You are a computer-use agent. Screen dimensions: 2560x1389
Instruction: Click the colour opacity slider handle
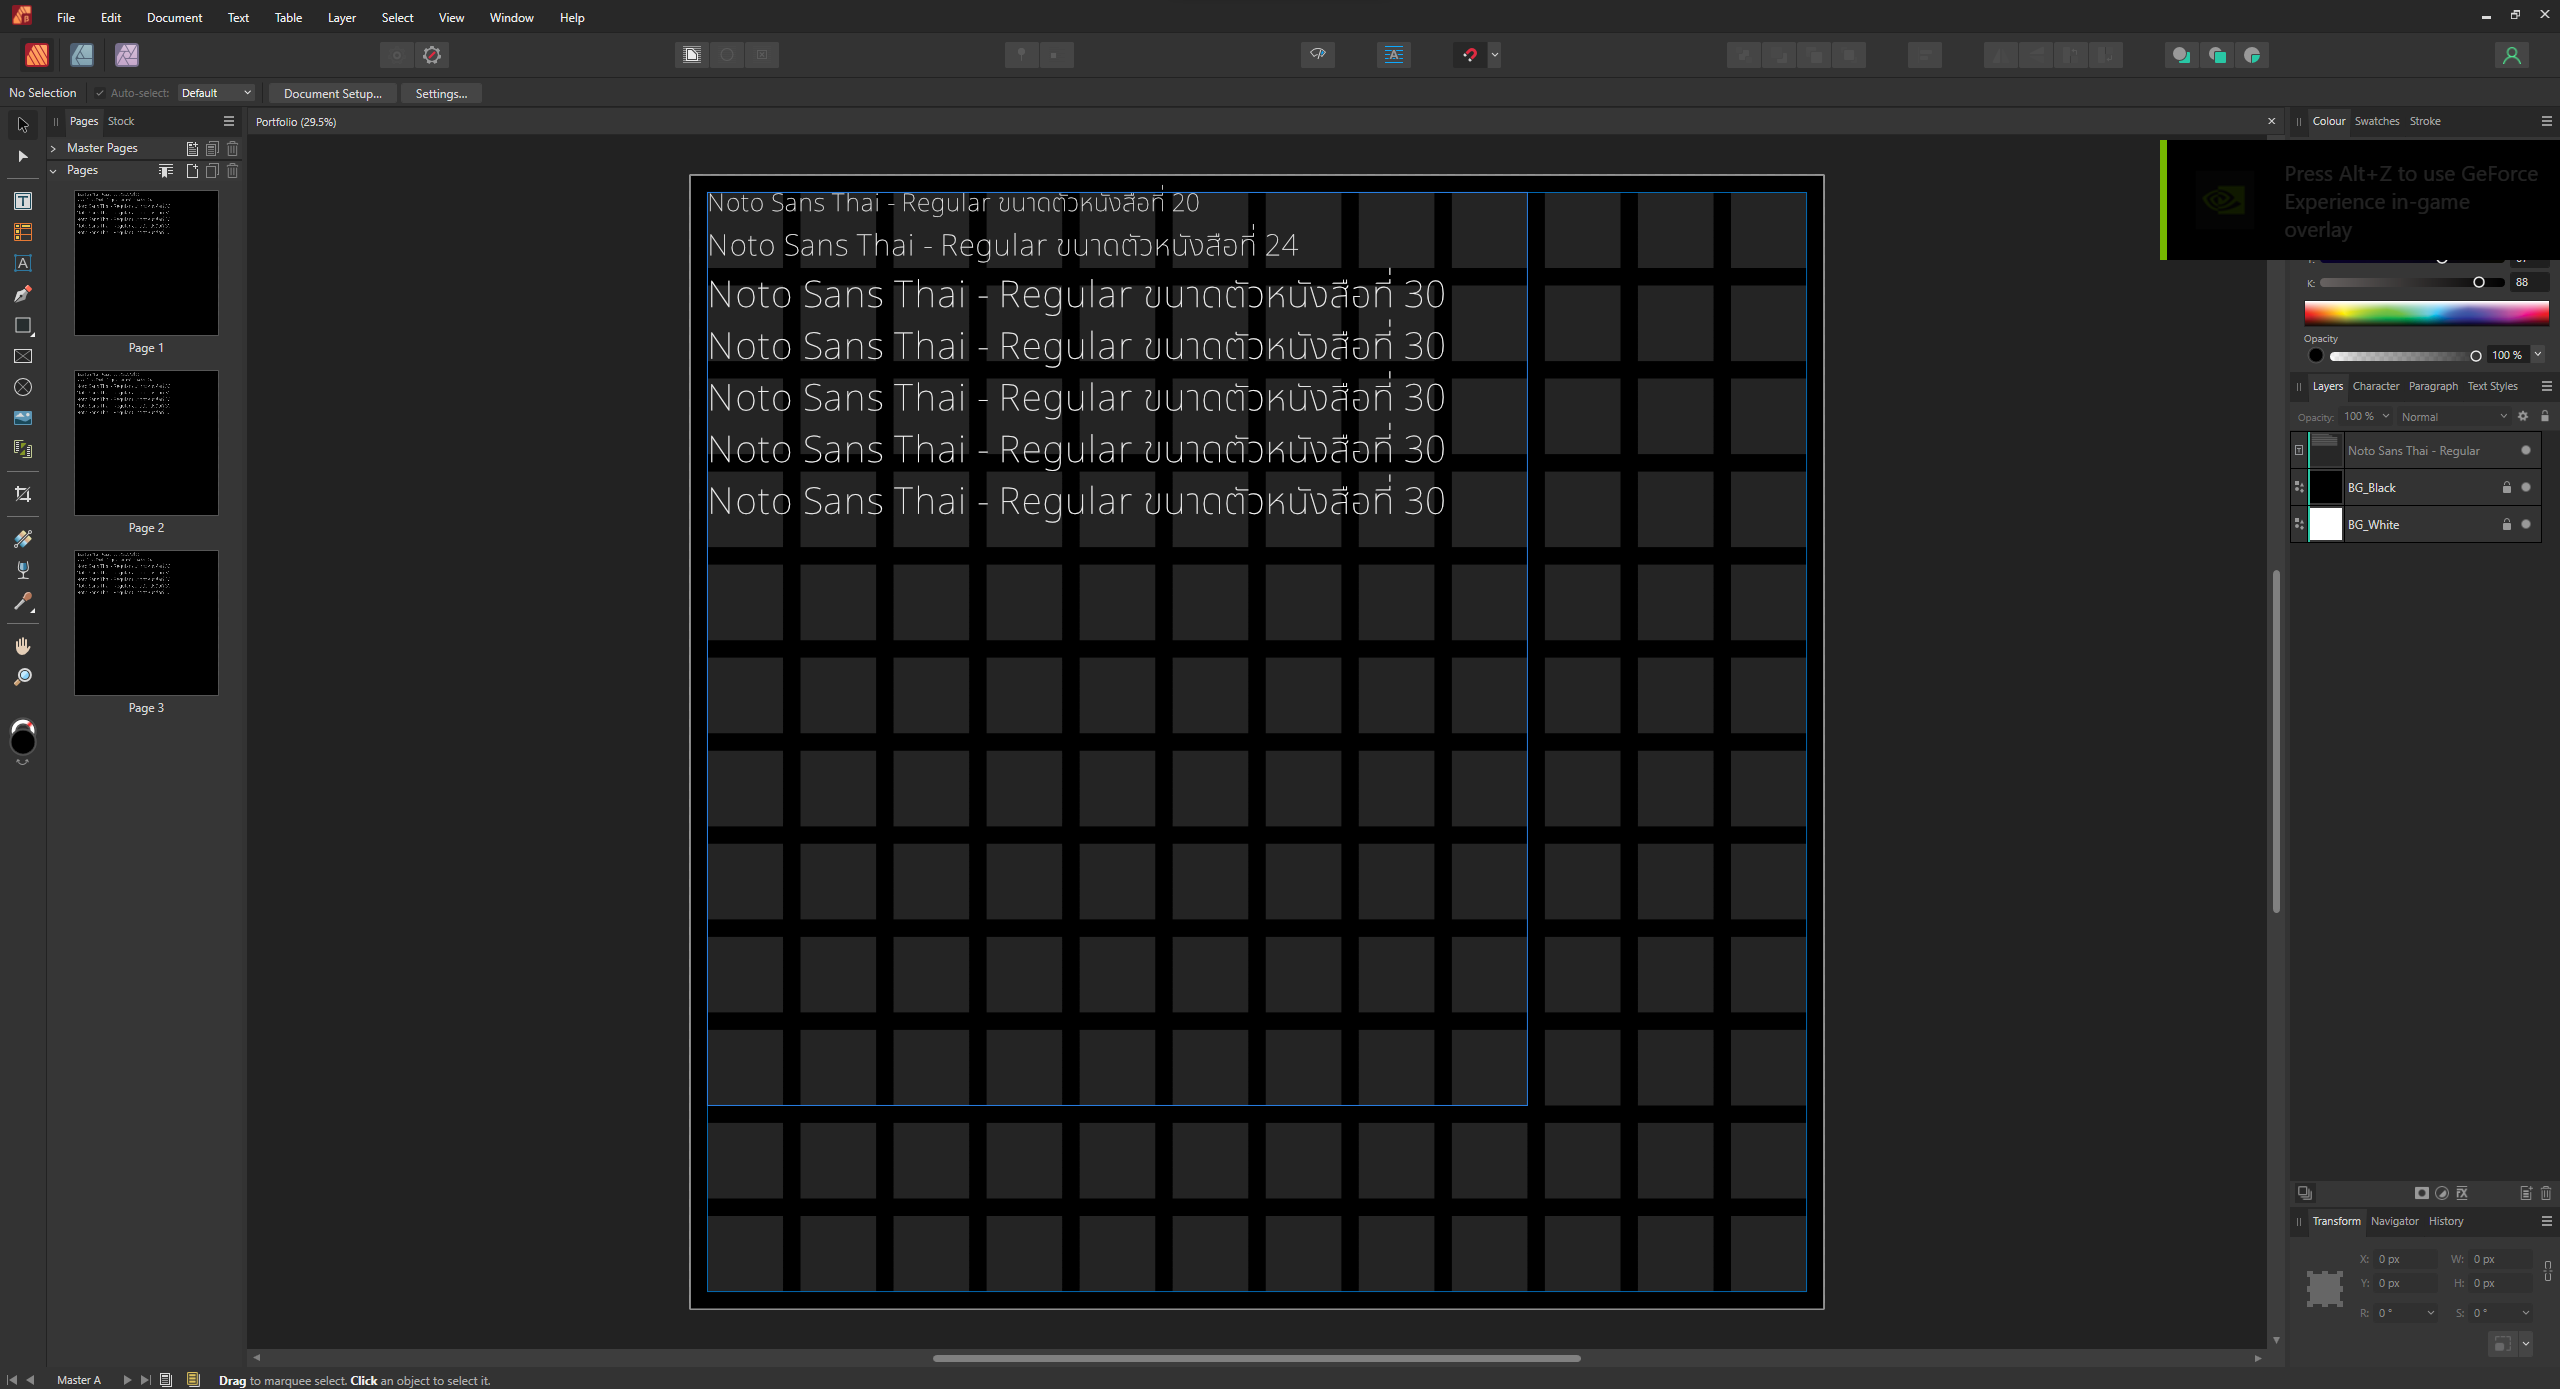coord(2476,355)
